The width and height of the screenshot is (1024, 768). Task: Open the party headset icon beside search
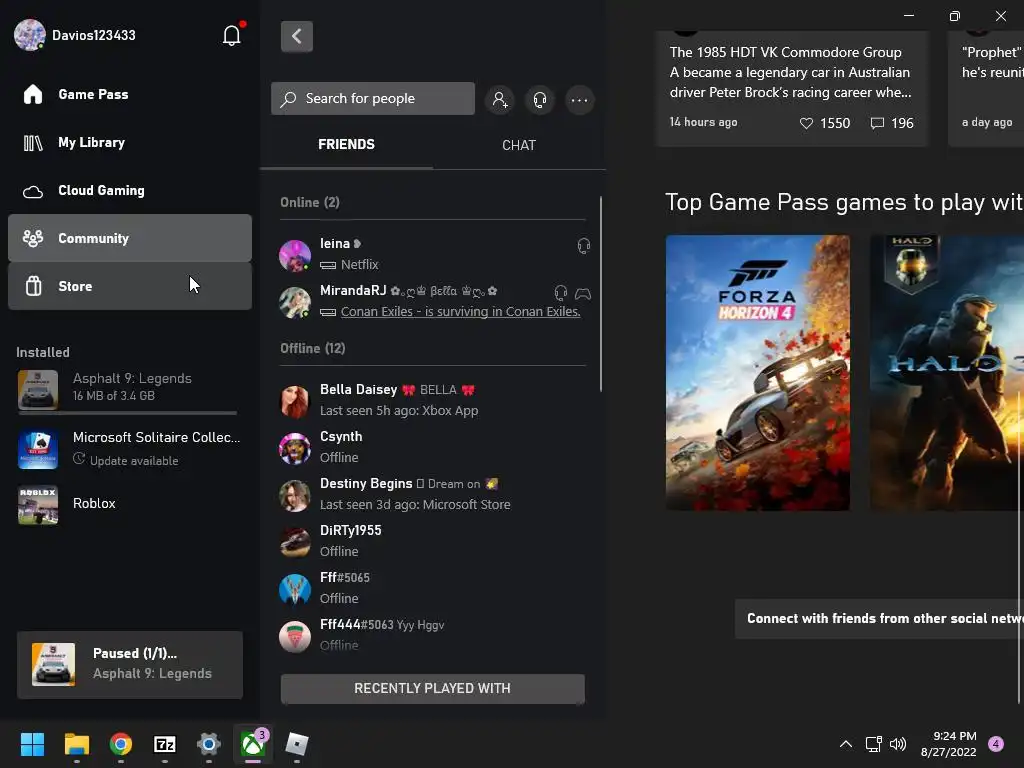point(539,99)
